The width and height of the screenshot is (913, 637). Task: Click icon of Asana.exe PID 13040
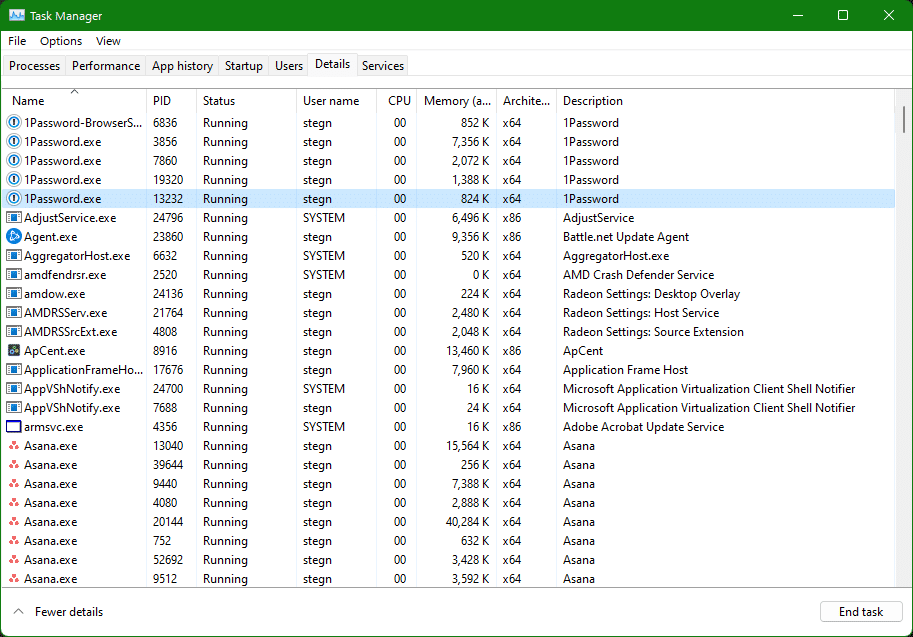coord(14,445)
